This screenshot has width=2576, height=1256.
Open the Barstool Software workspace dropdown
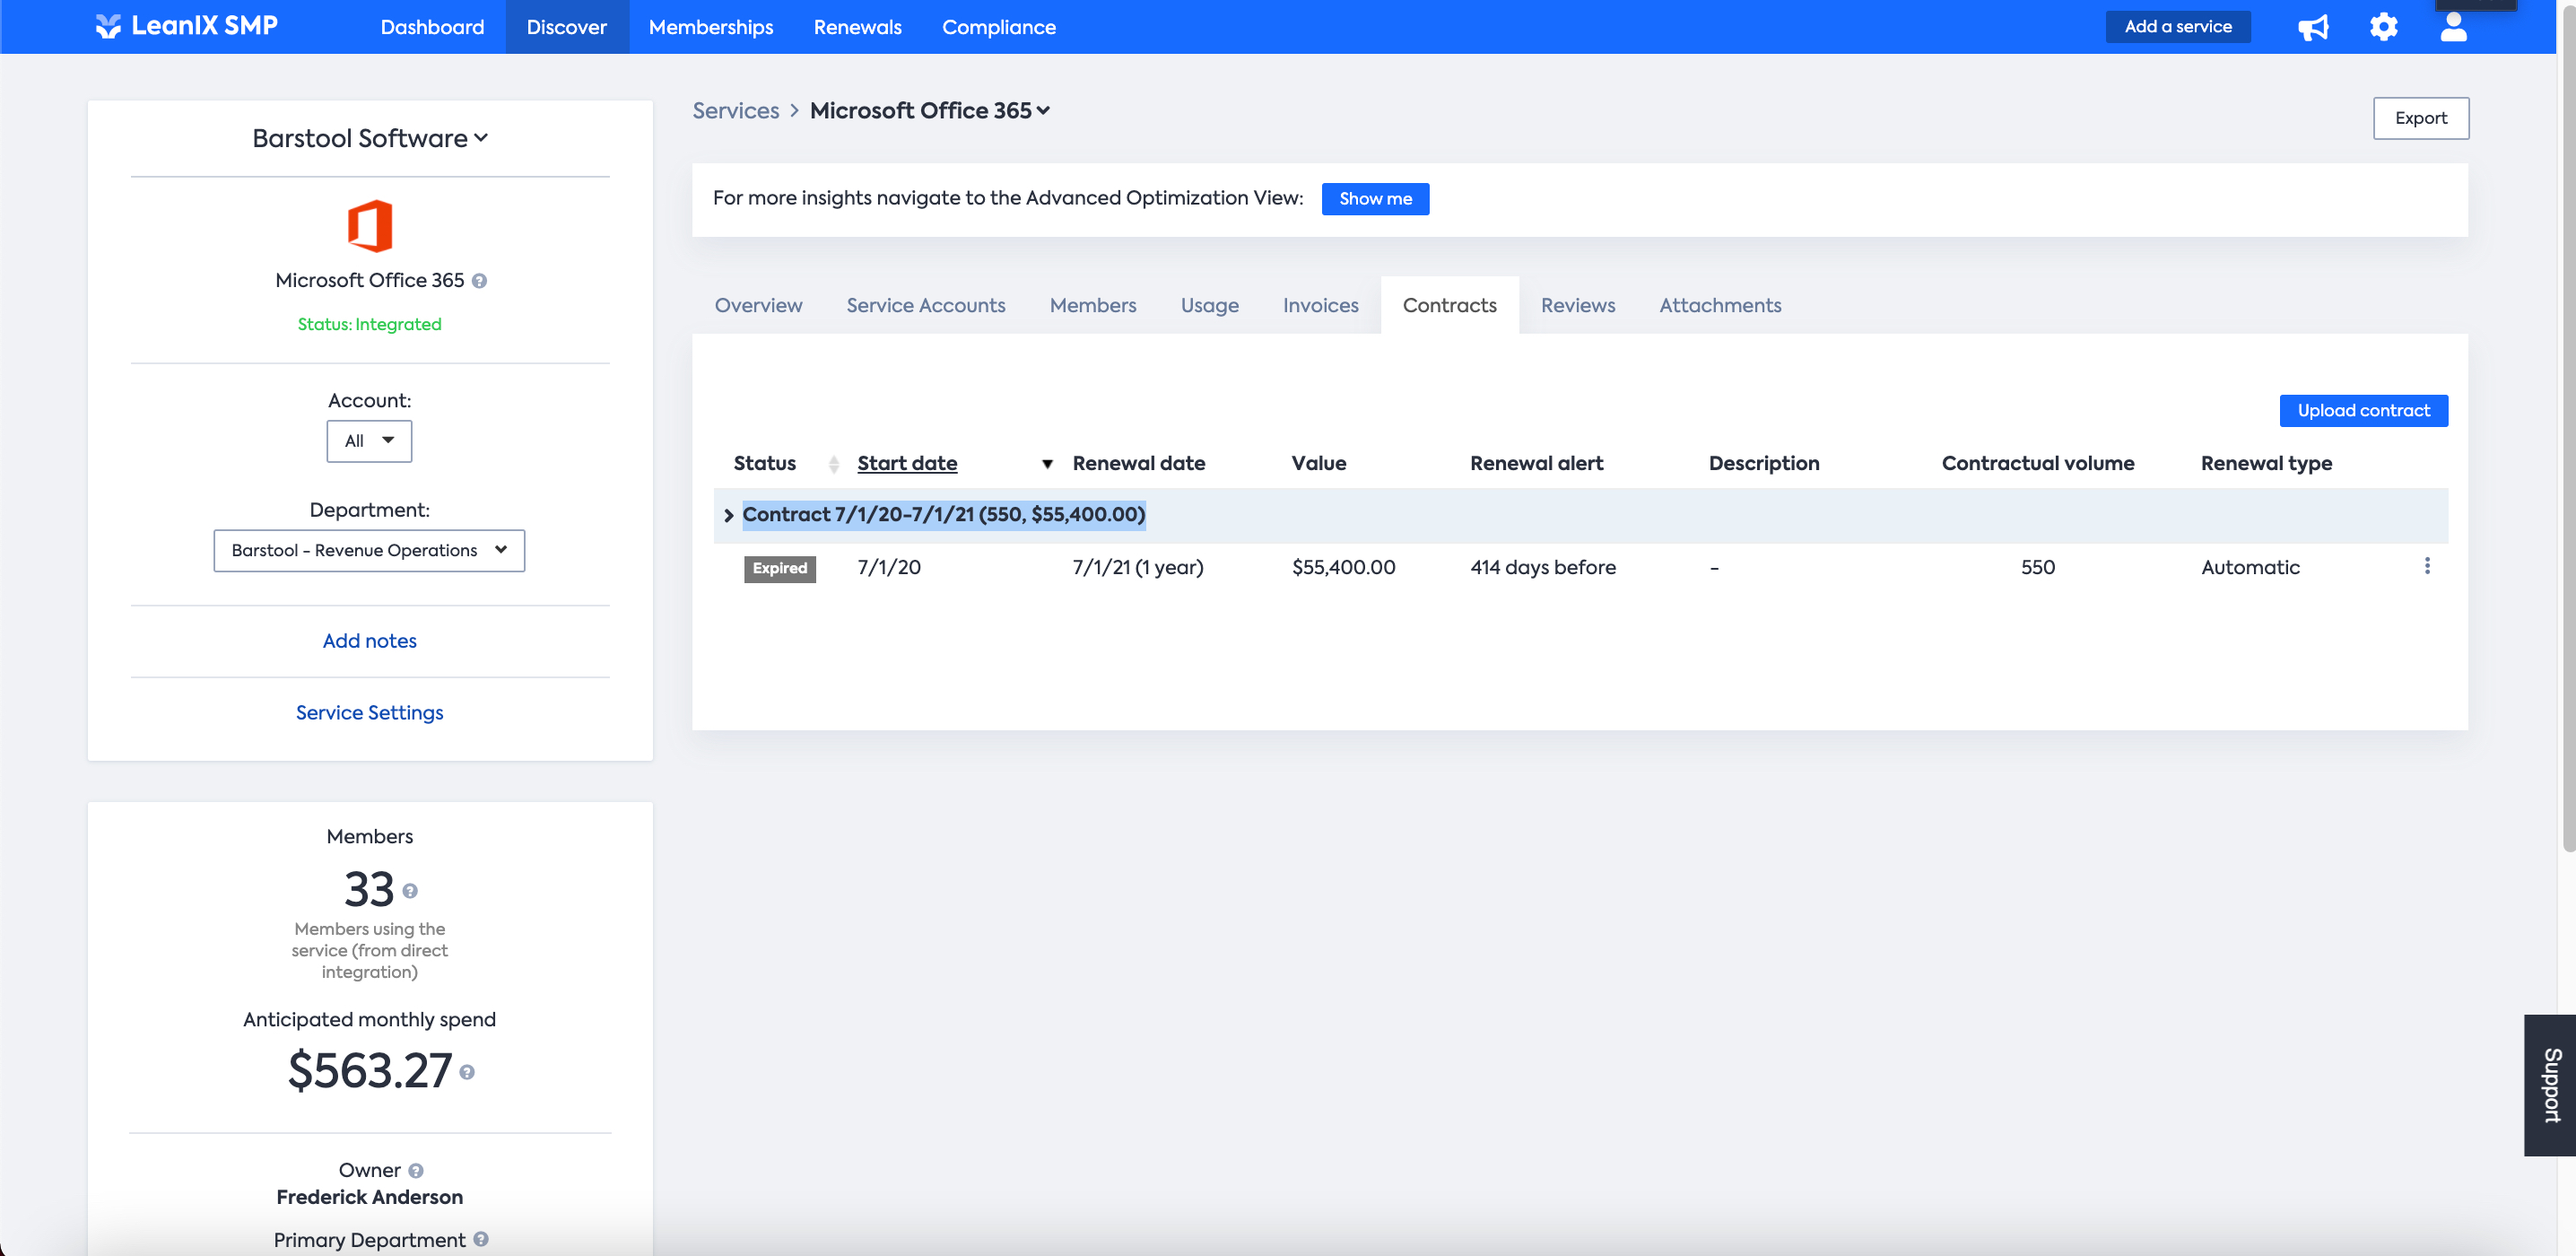point(369,138)
